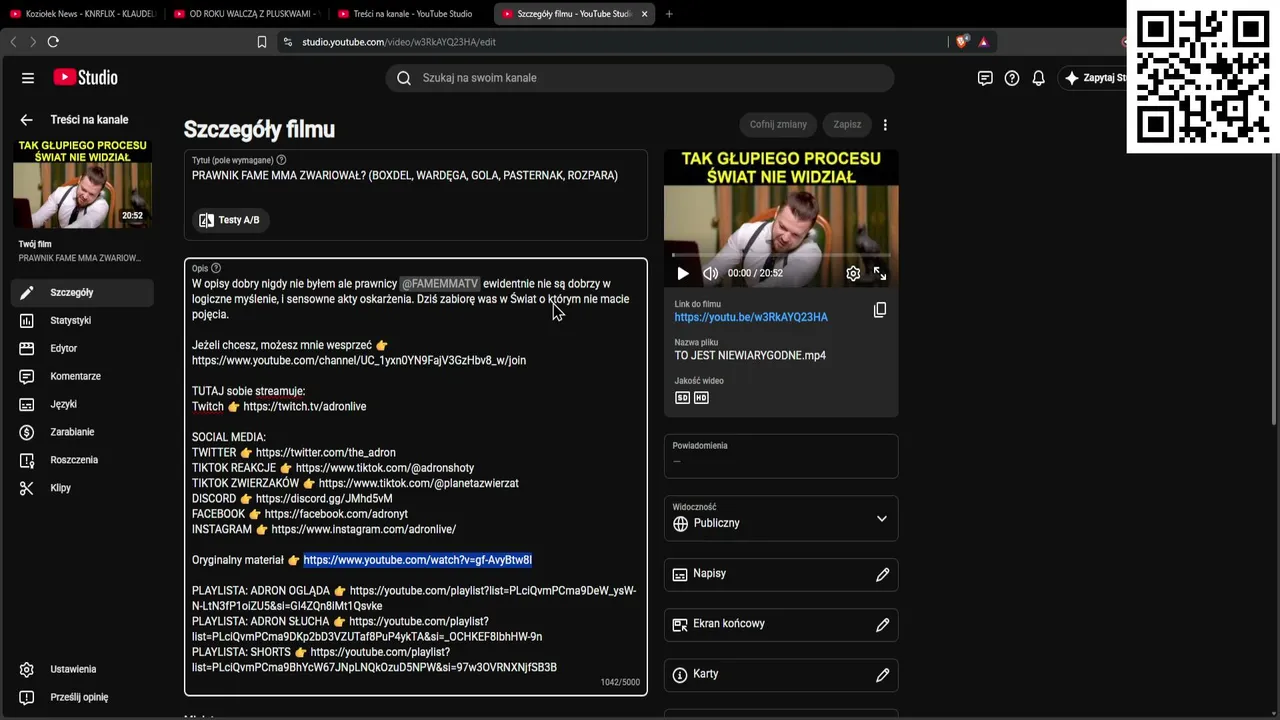Click the Instagram link in the description
Viewport: 1280px width, 720px height.
click(x=363, y=530)
